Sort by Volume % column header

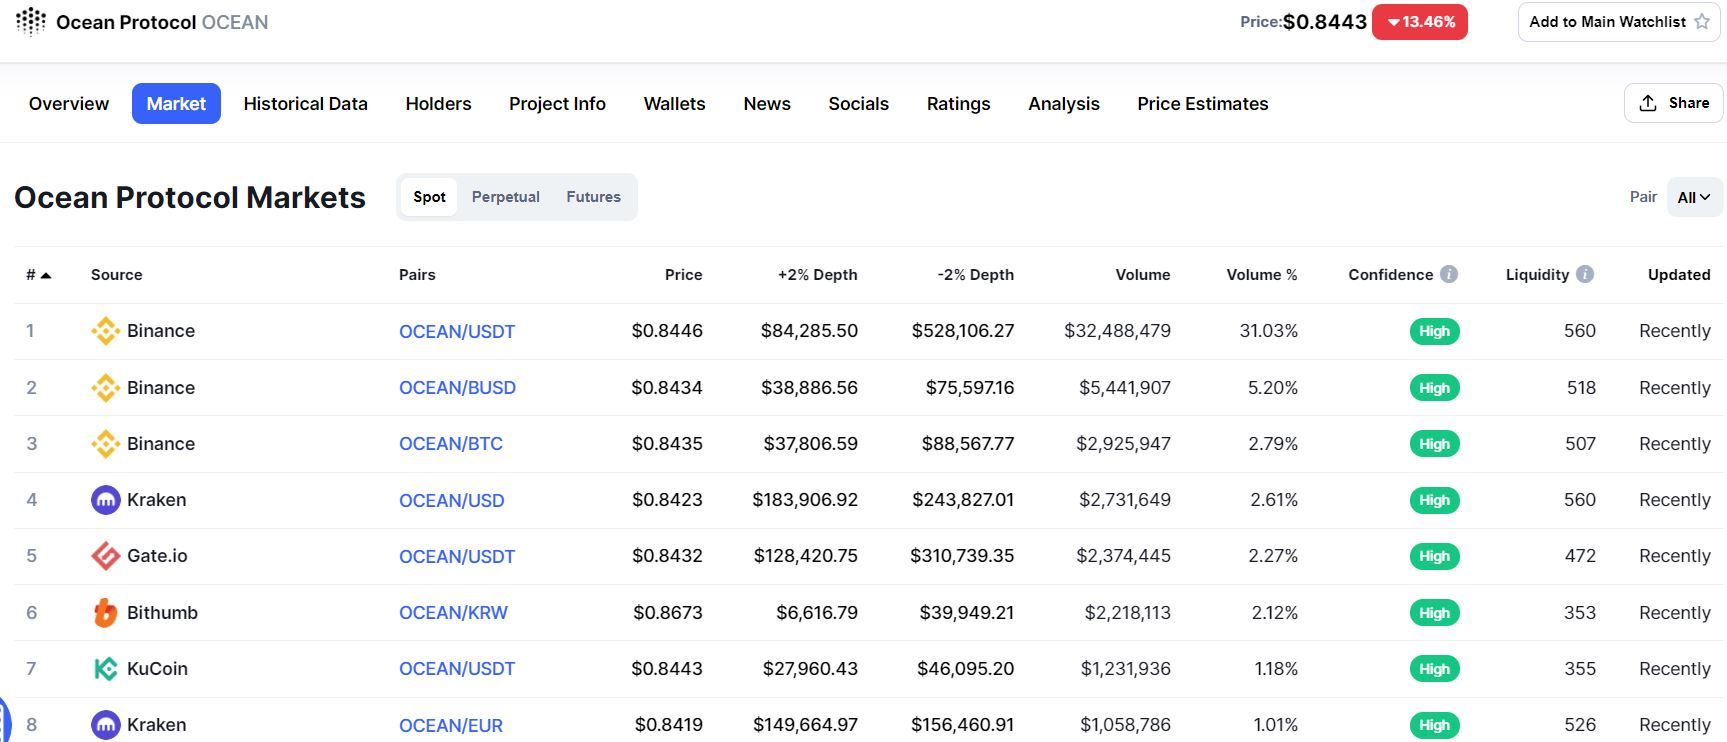click(x=1262, y=275)
